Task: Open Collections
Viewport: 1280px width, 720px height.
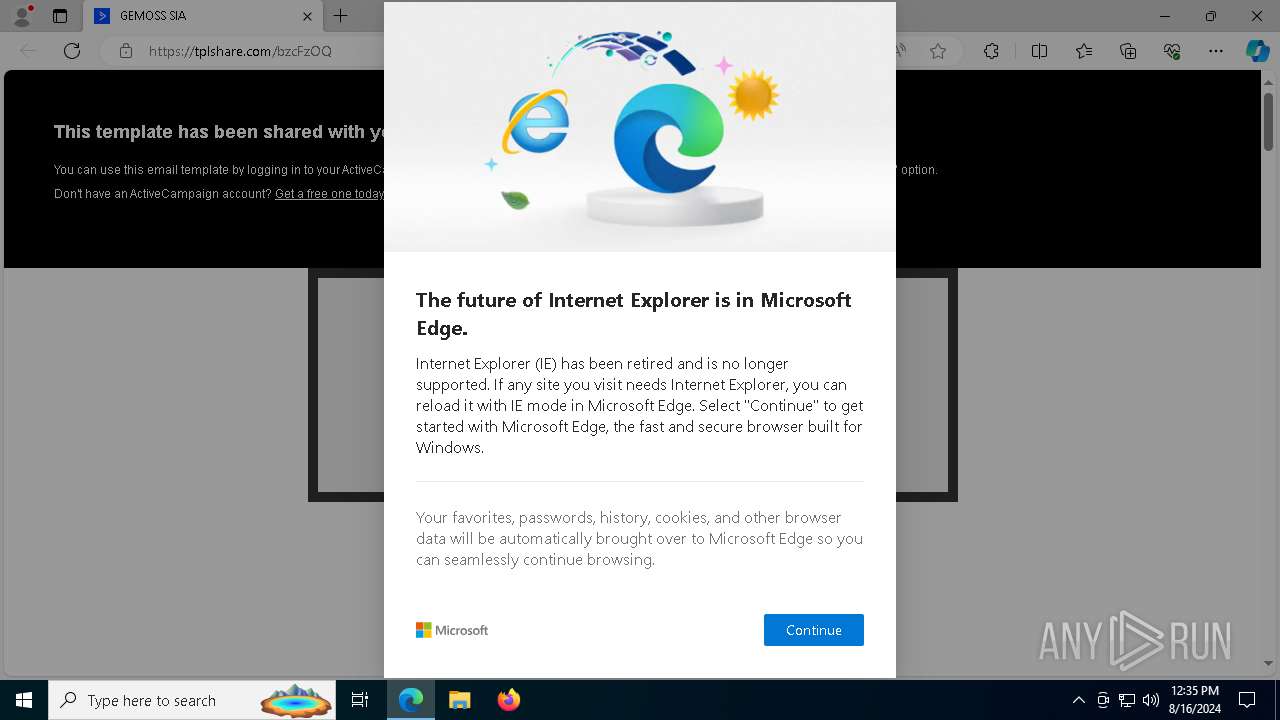Action: 1128,51
